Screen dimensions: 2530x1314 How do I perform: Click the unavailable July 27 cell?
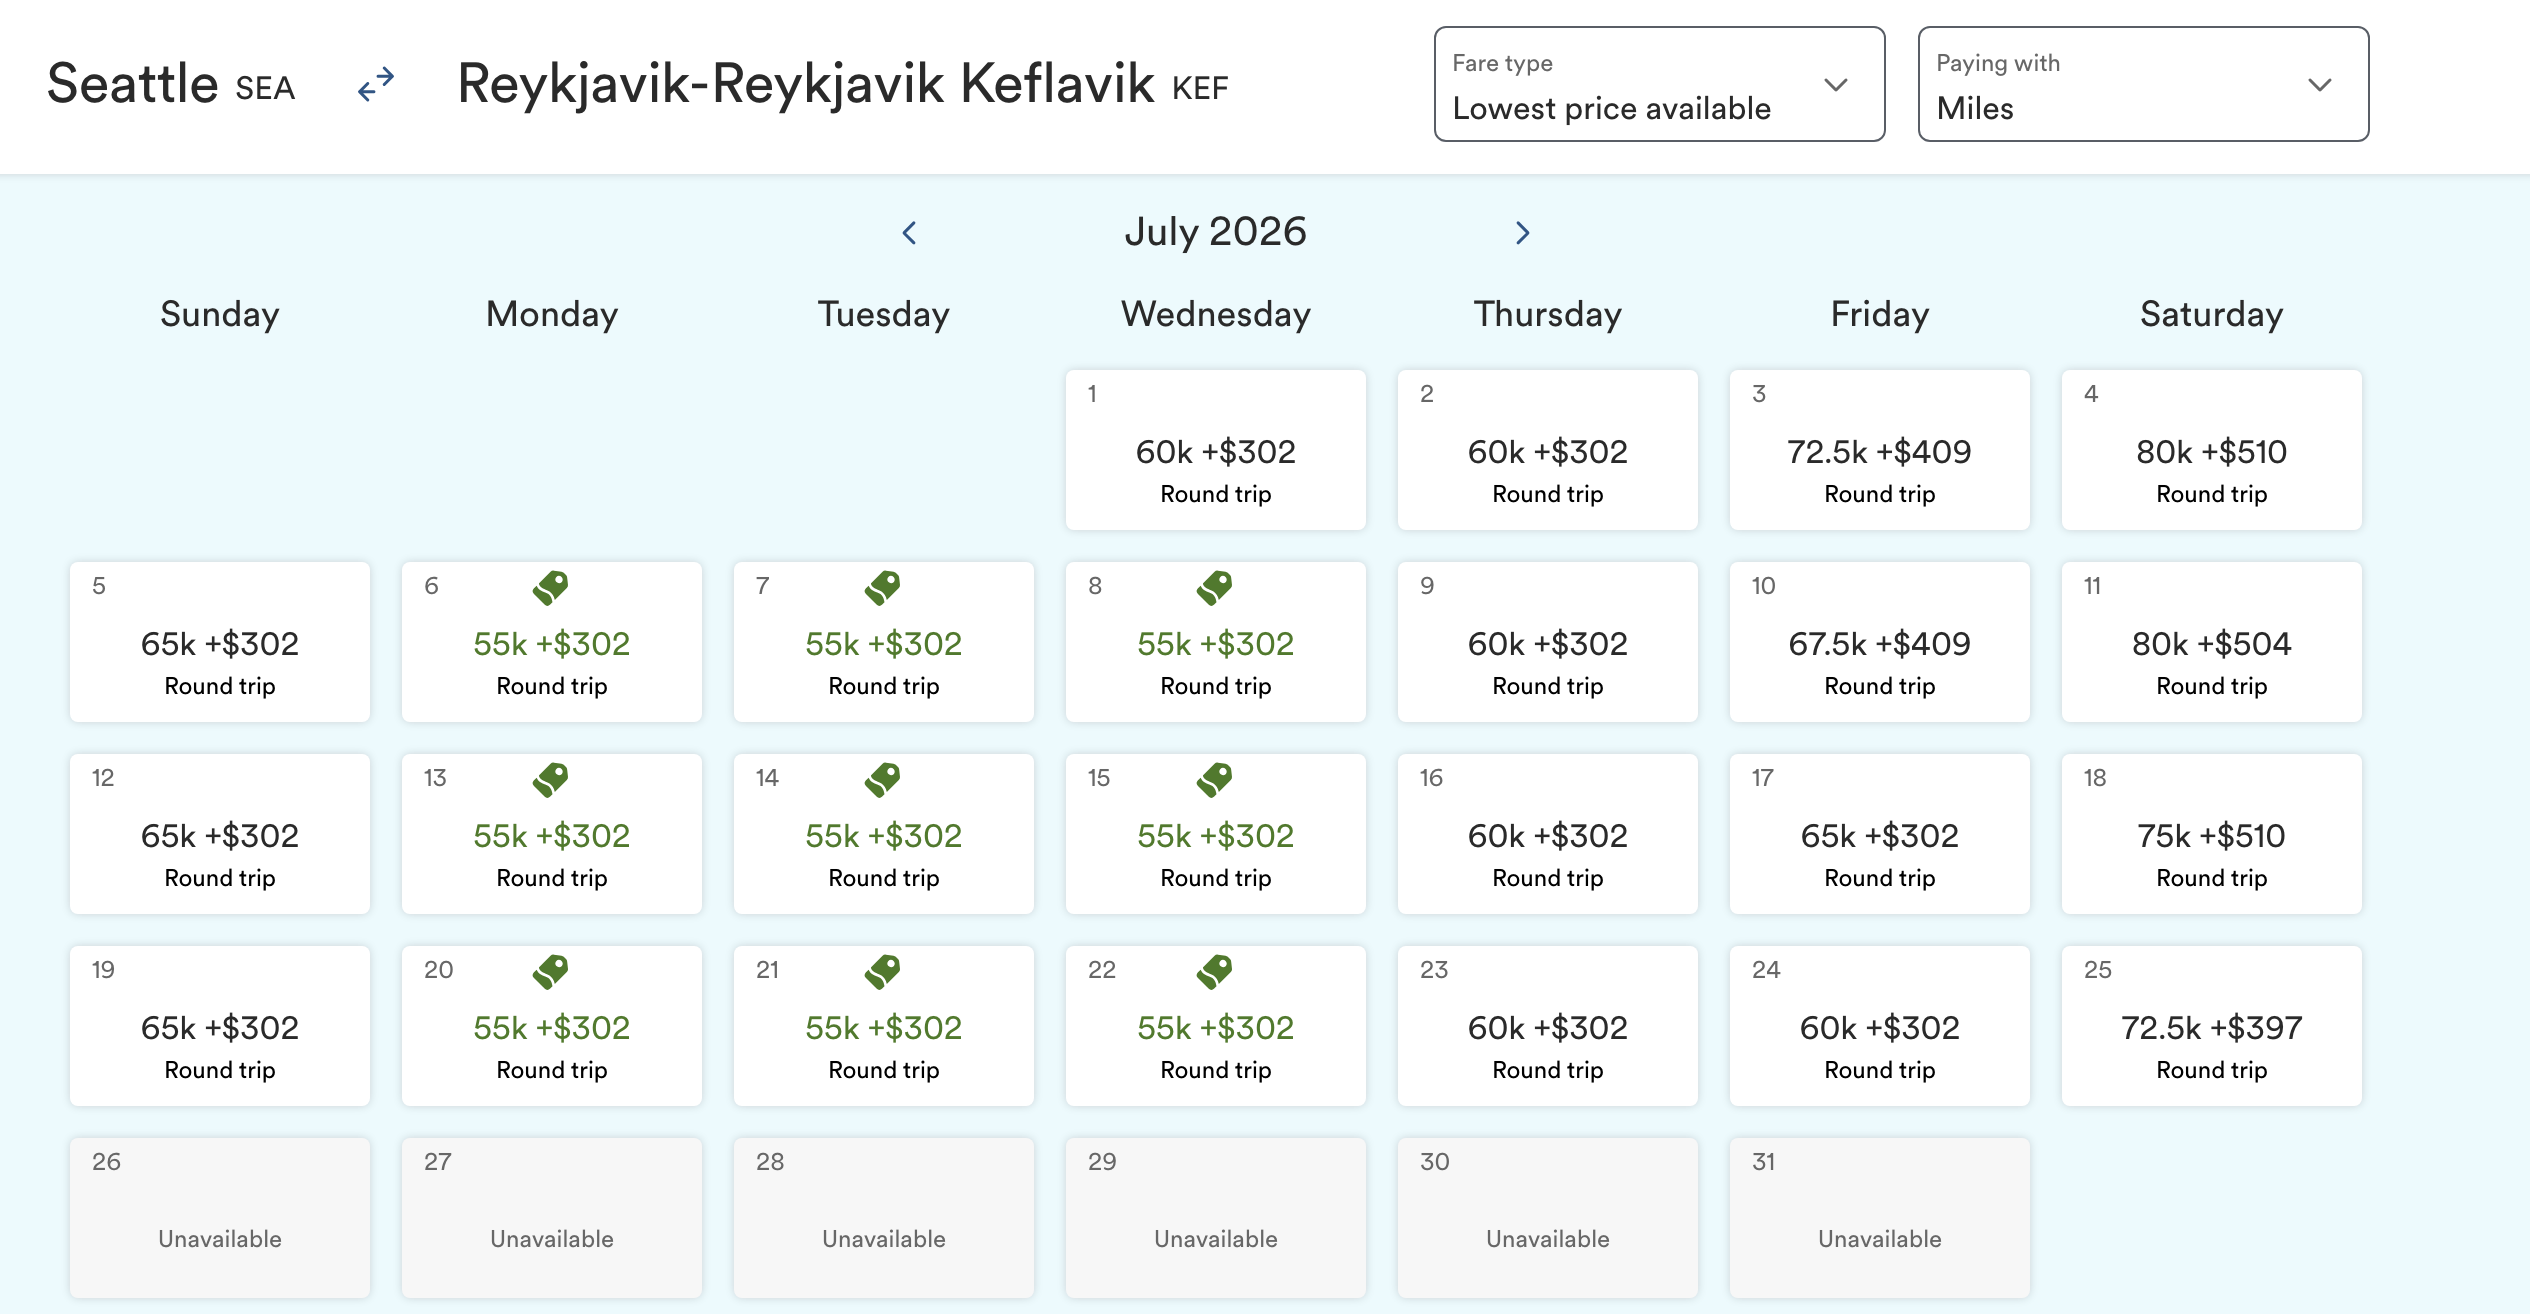click(x=552, y=1218)
